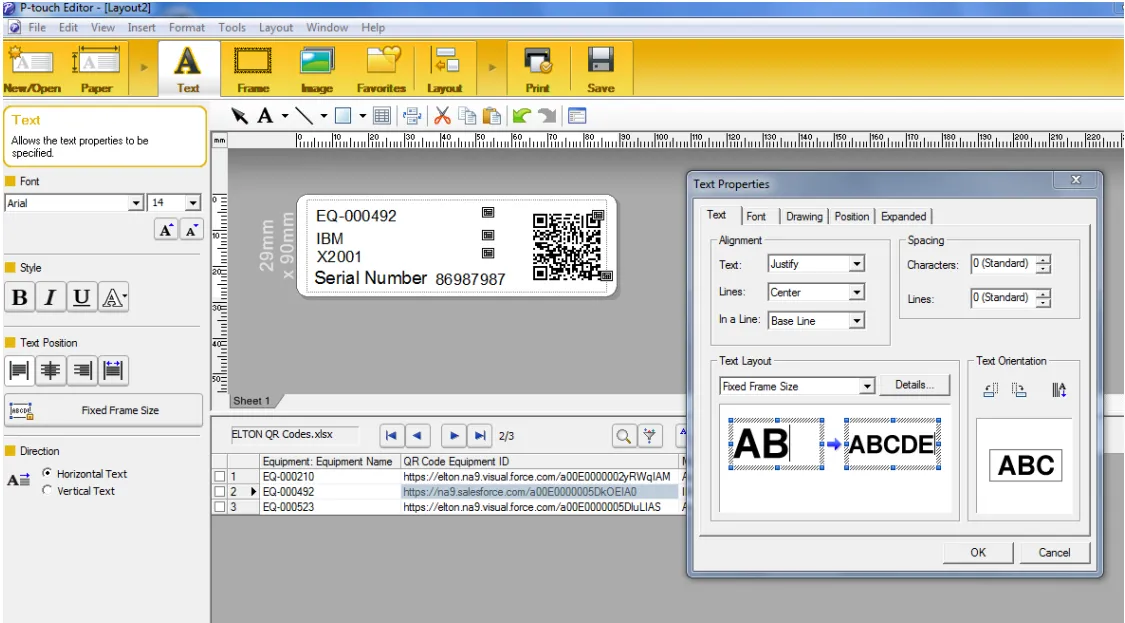Screen dimensions: 1125x623
Task: Choose the Frame ribbon tool
Action: (253, 69)
